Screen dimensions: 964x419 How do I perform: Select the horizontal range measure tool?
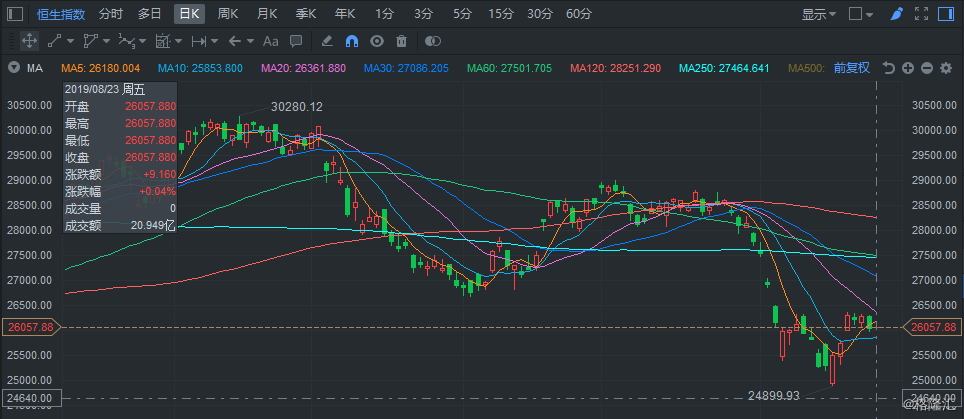pos(199,41)
